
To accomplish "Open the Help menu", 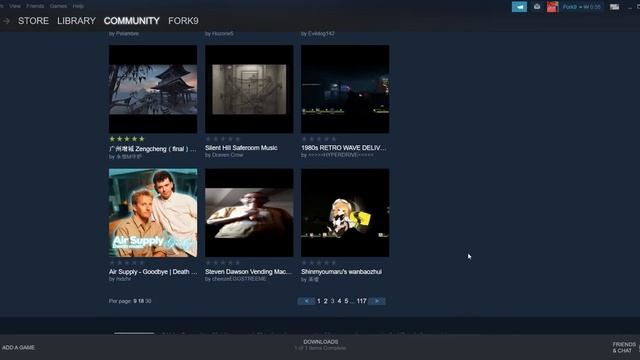I will [x=78, y=6].
